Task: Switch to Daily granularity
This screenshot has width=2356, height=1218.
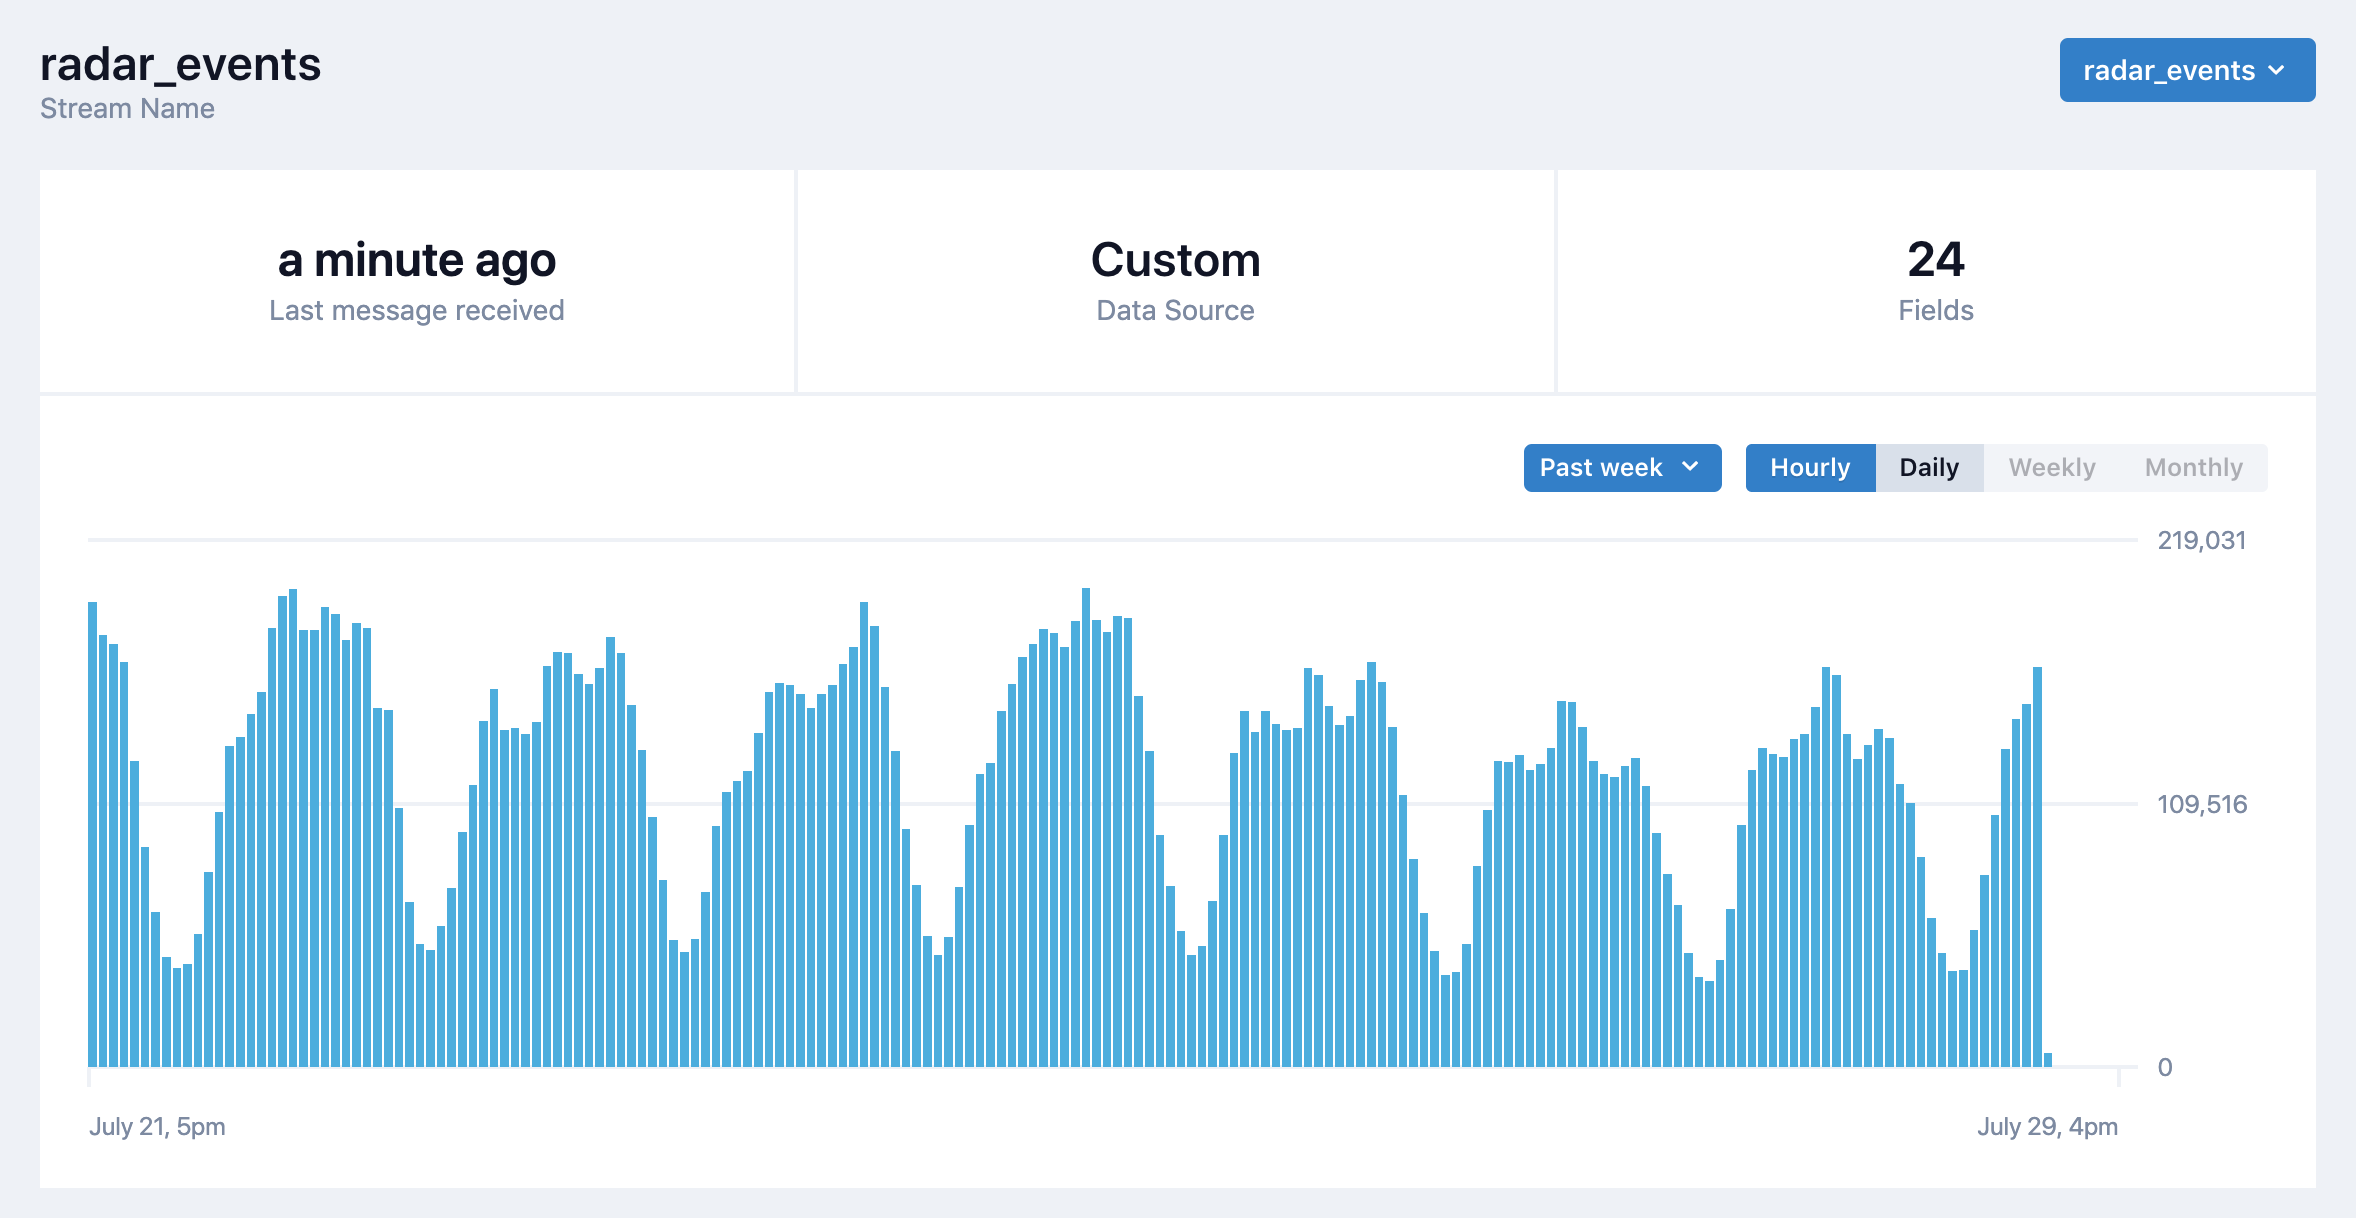Action: 1929,468
